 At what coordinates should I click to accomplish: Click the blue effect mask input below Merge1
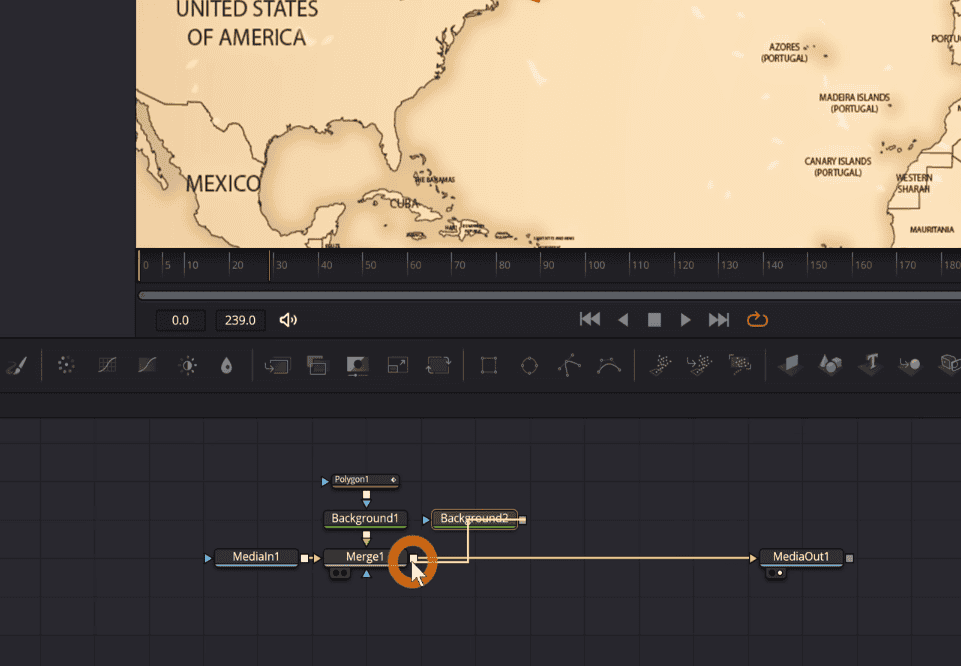tap(367, 574)
